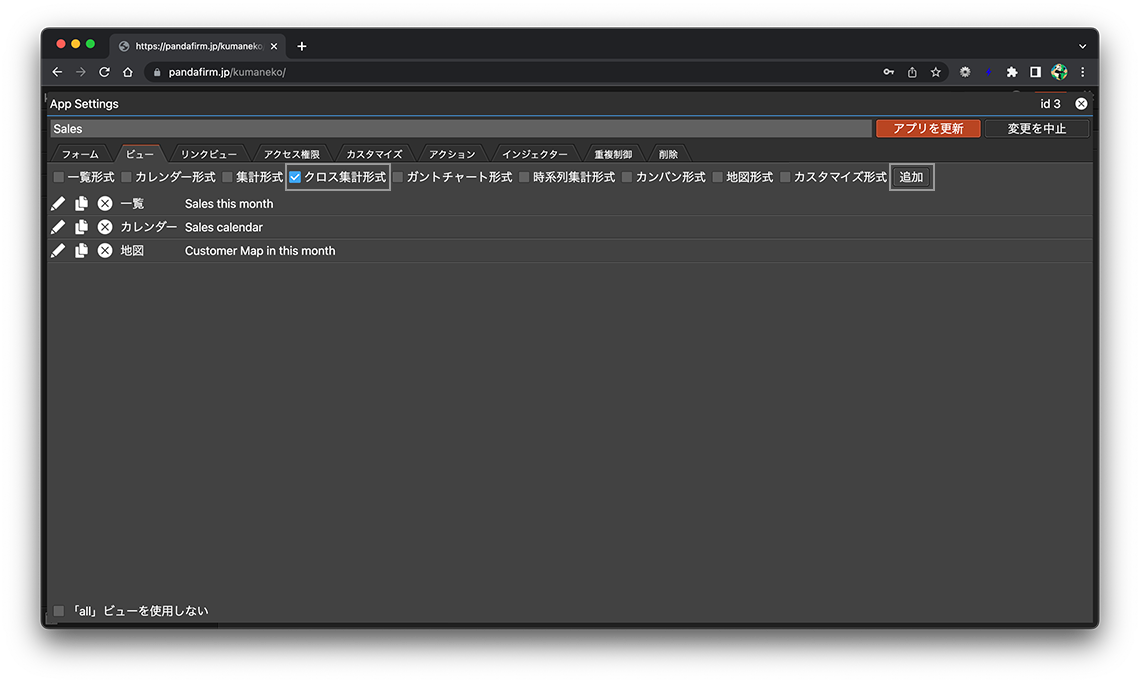The height and width of the screenshot is (683, 1140).
Task: Open browser extensions puzzle icon
Action: tap(1012, 72)
